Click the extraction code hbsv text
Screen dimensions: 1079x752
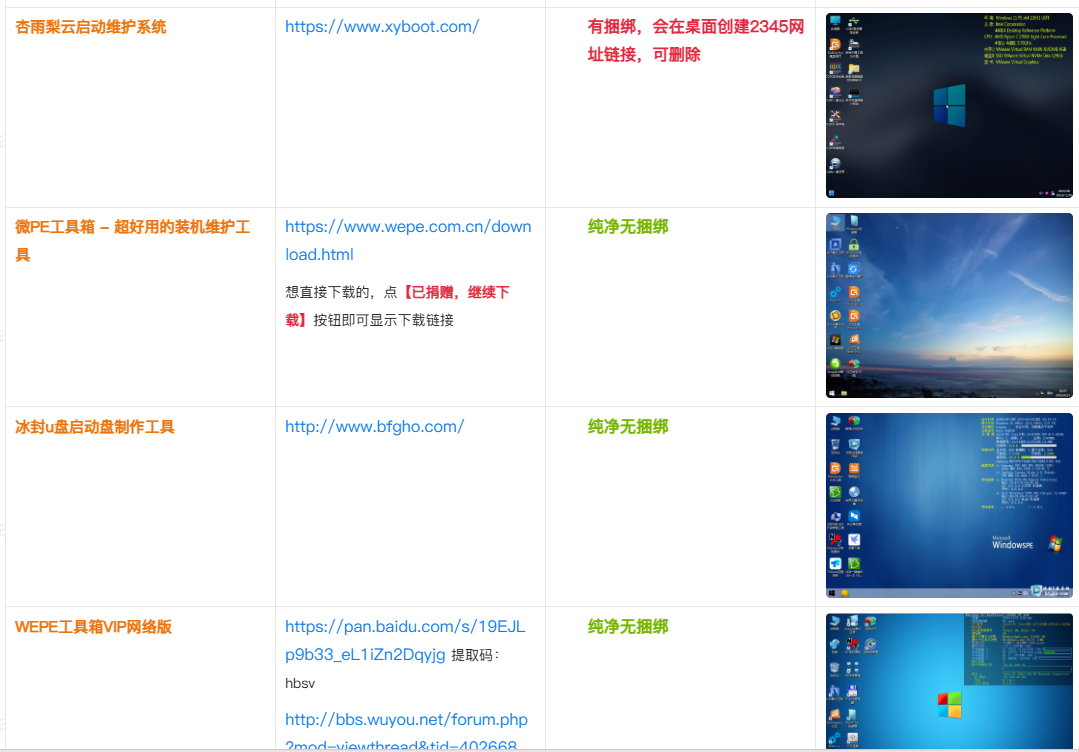point(300,684)
